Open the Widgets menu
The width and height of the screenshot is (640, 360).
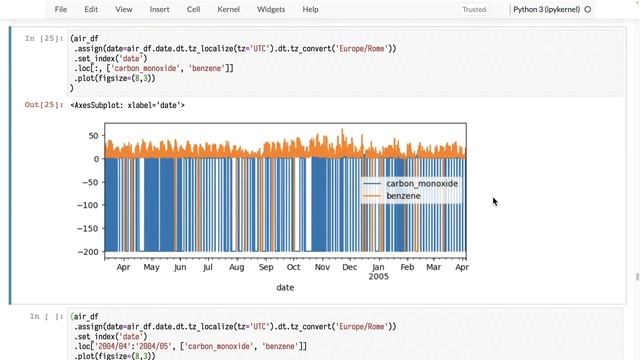coord(271,9)
